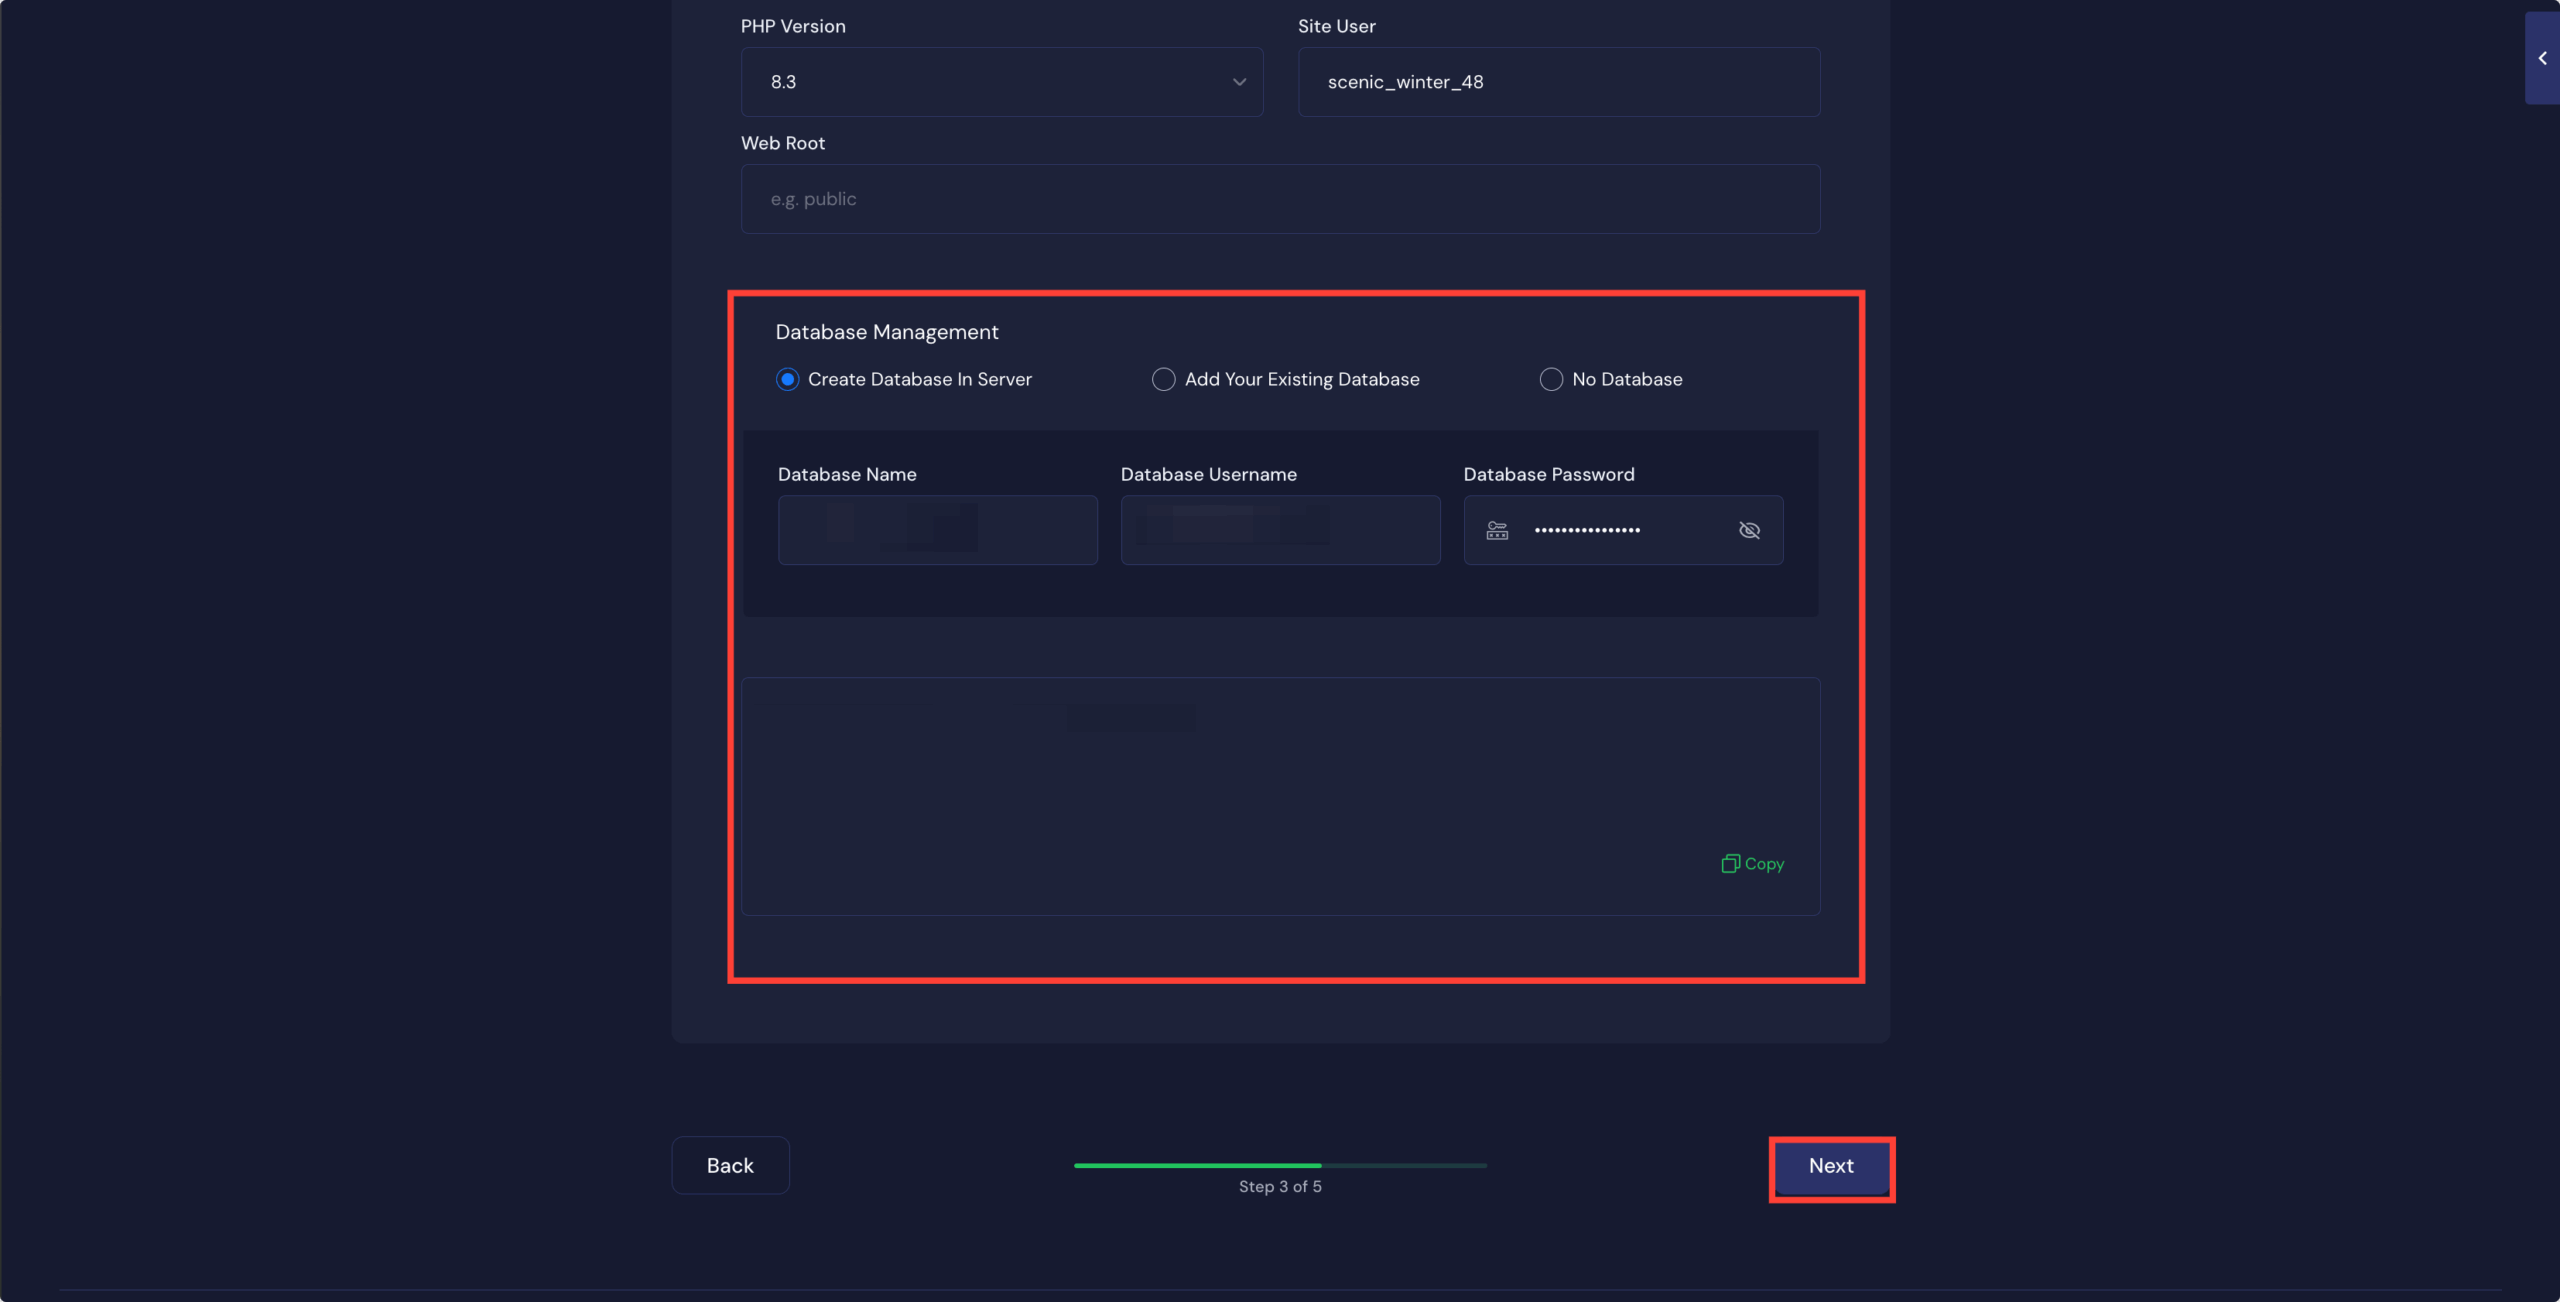Focus the Site User field

[1558, 82]
